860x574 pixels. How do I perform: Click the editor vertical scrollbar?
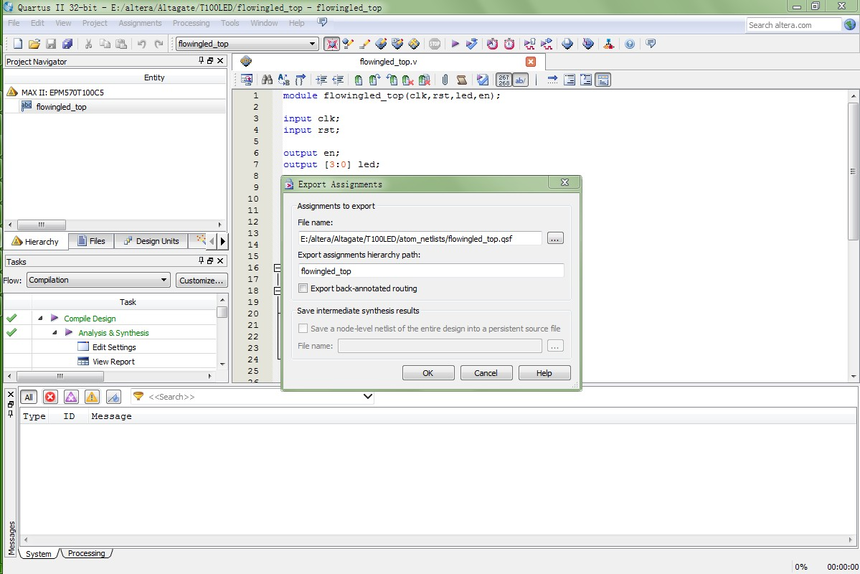click(x=853, y=170)
